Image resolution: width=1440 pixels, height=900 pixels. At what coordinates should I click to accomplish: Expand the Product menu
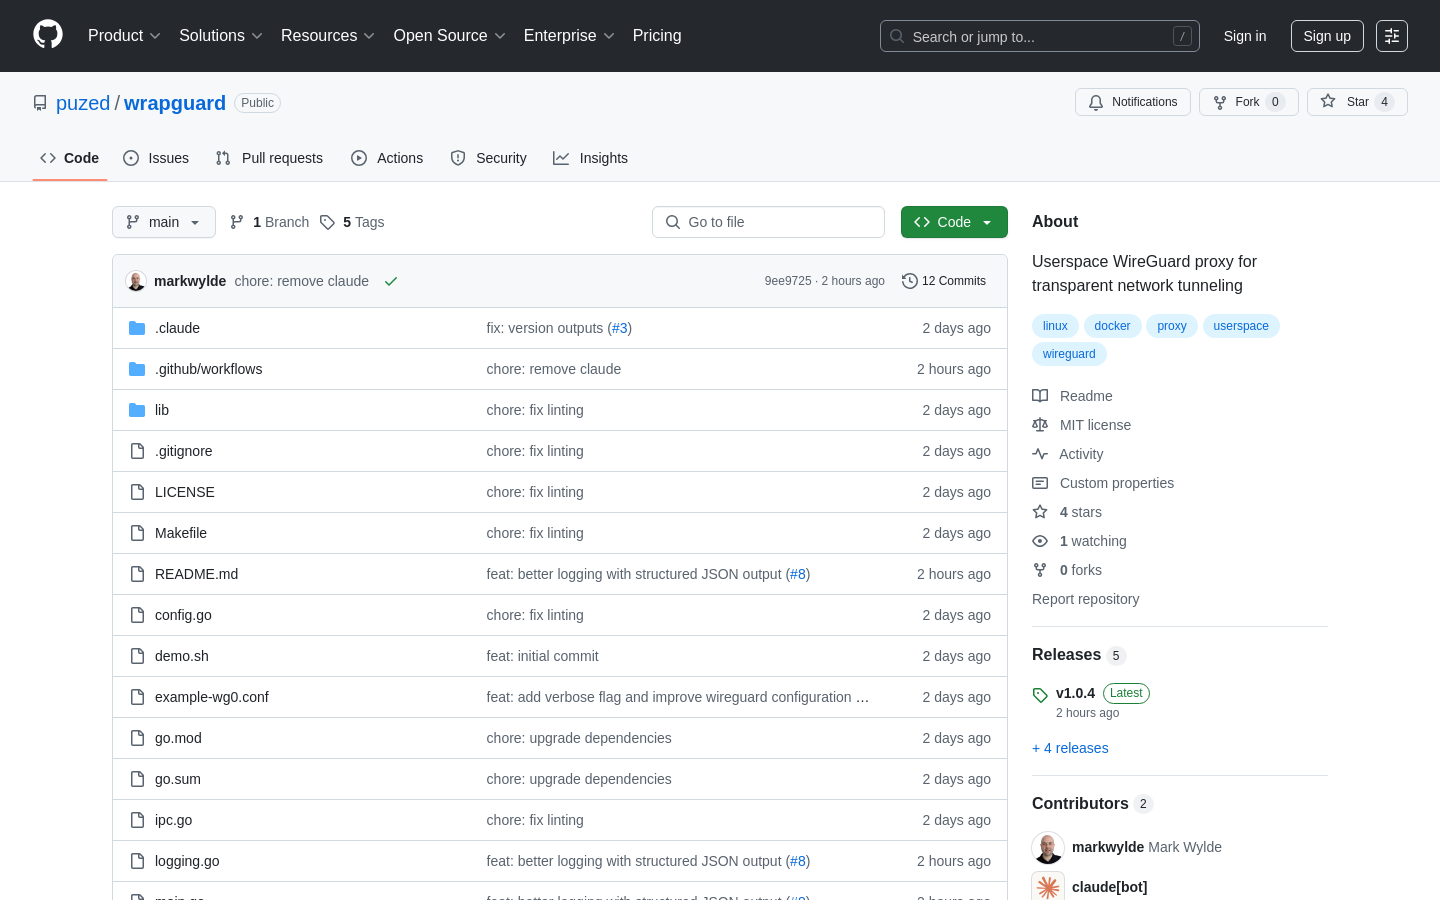point(124,36)
